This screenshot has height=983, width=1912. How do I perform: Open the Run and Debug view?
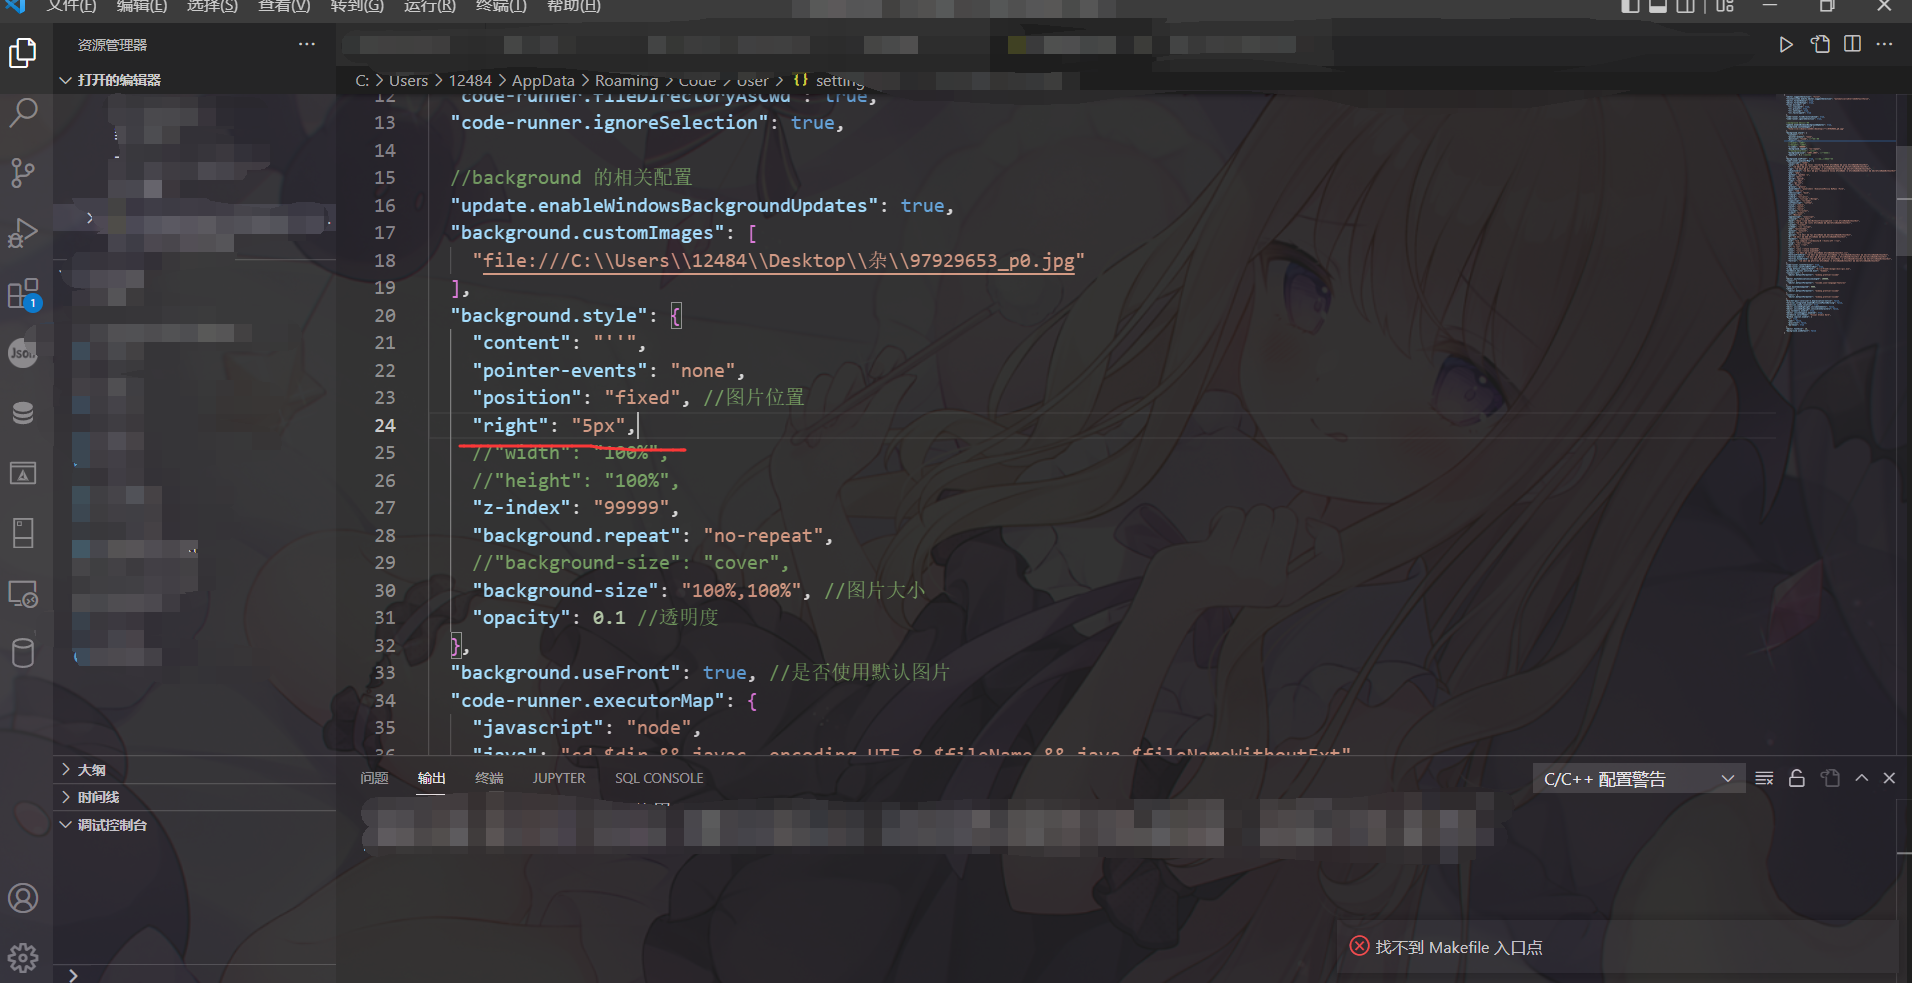23,233
